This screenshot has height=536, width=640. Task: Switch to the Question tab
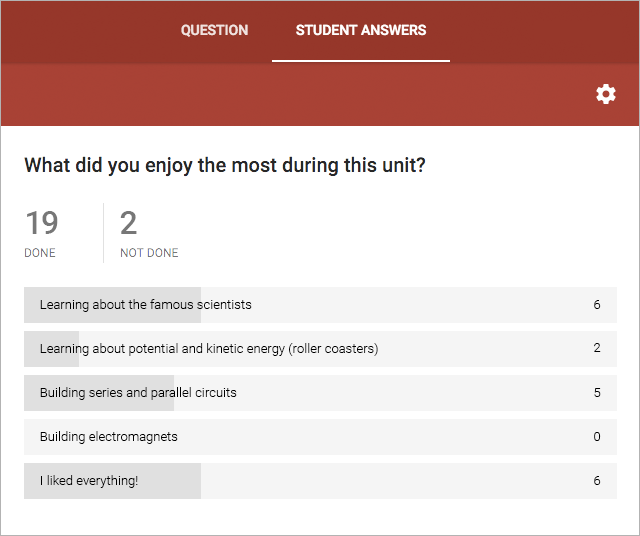(x=214, y=30)
